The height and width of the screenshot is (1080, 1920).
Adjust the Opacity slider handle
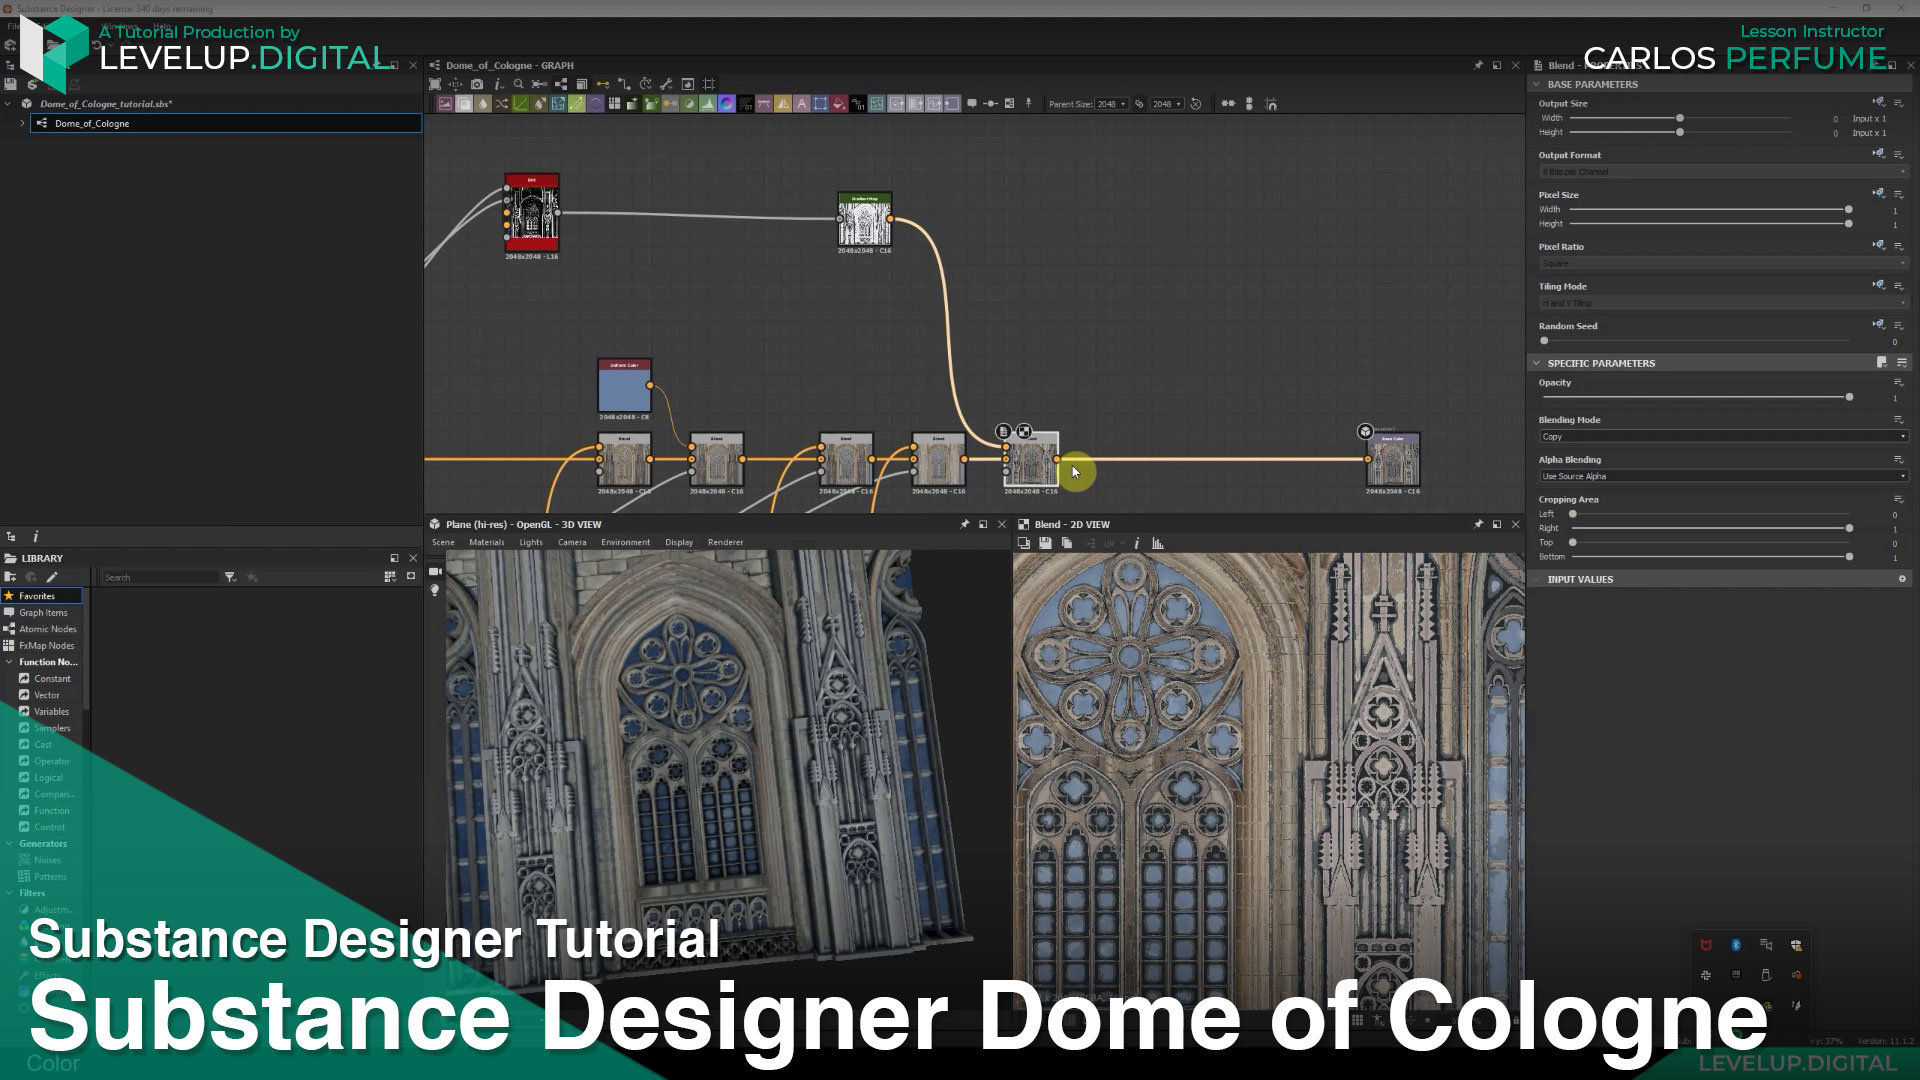(x=1849, y=397)
